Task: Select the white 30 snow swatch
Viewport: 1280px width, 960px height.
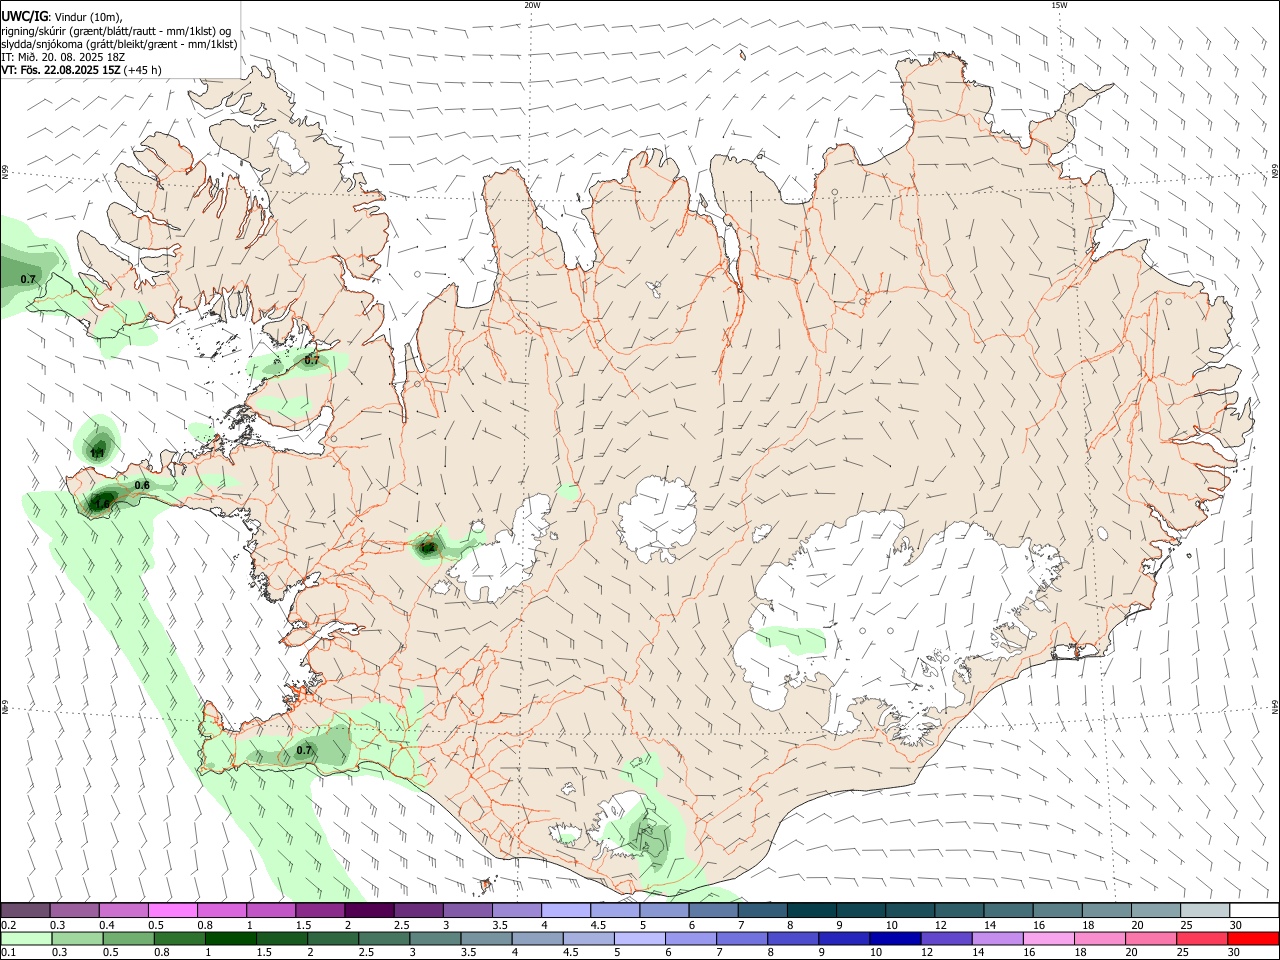Action: point(1254,911)
